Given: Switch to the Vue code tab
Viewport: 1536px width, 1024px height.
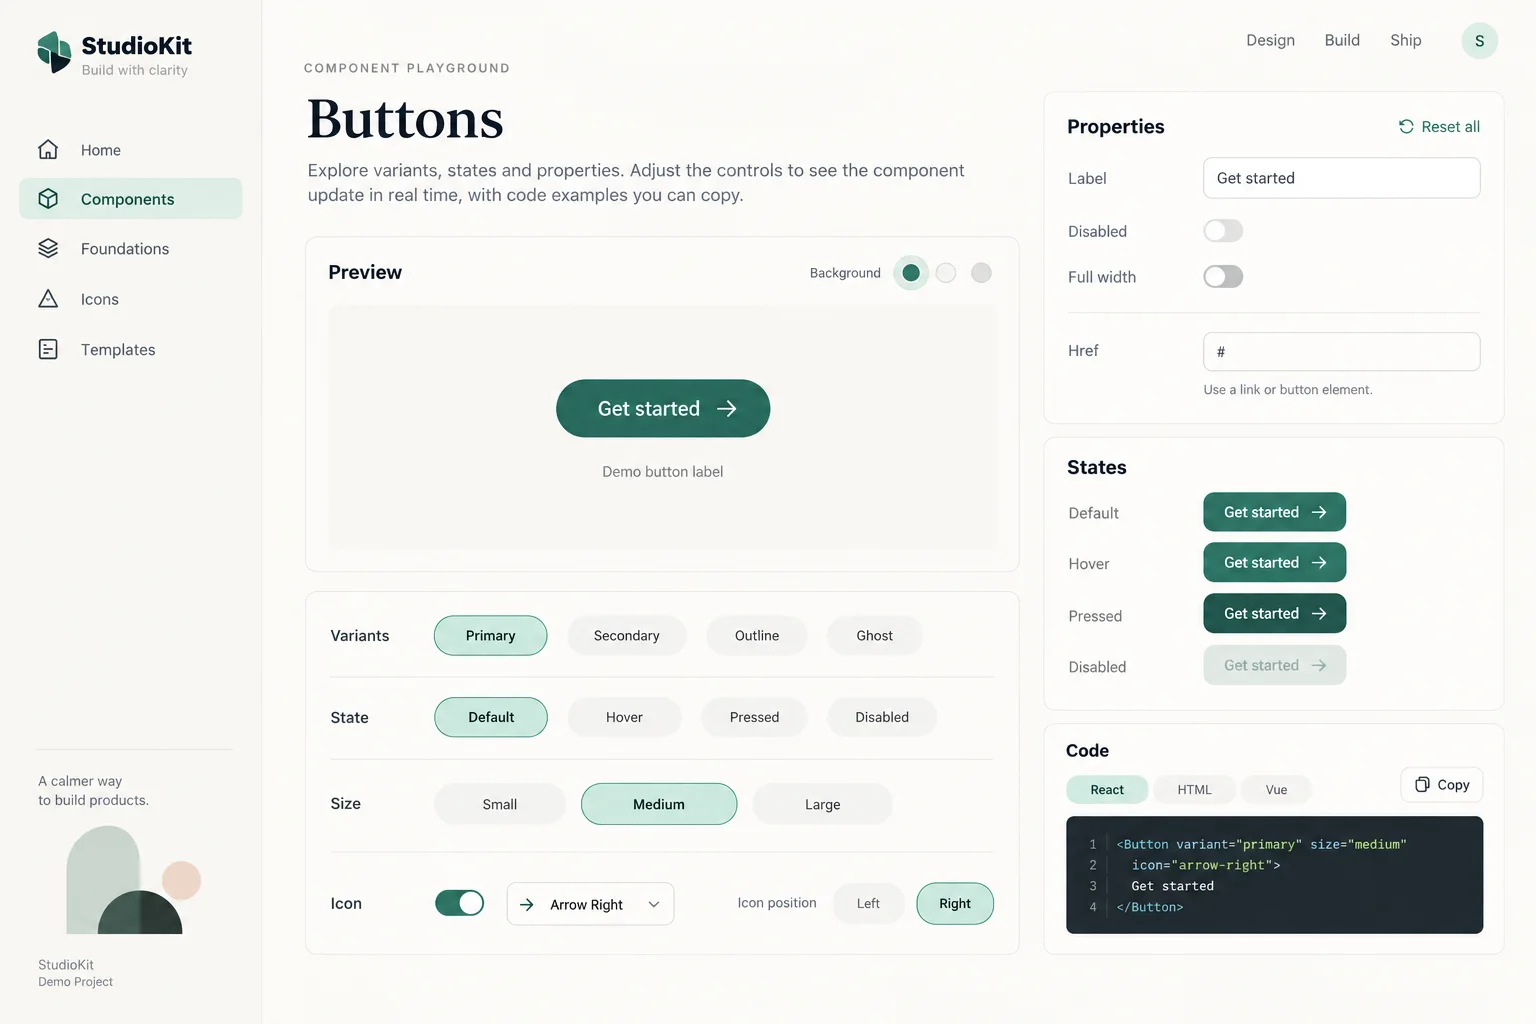Looking at the screenshot, I should tap(1276, 790).
